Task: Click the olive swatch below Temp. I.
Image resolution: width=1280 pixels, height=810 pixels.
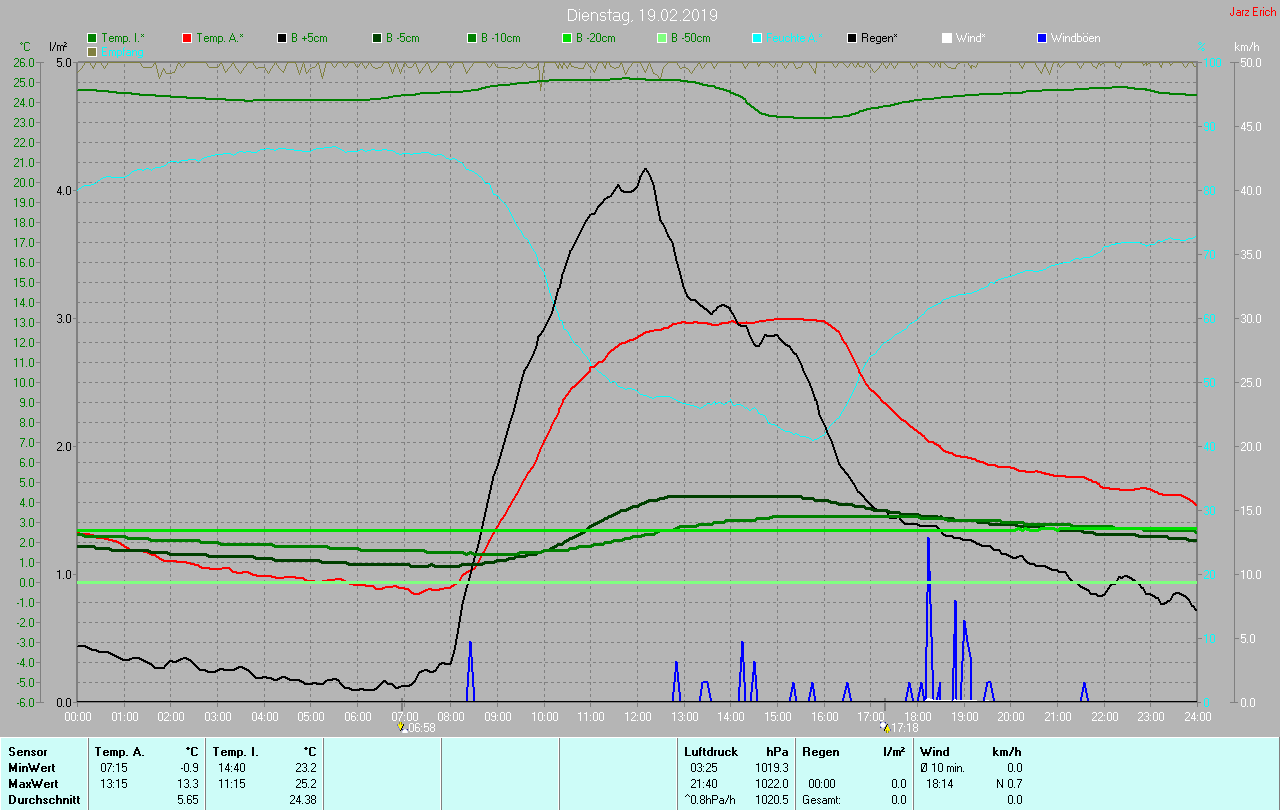Action: [93, 51]
